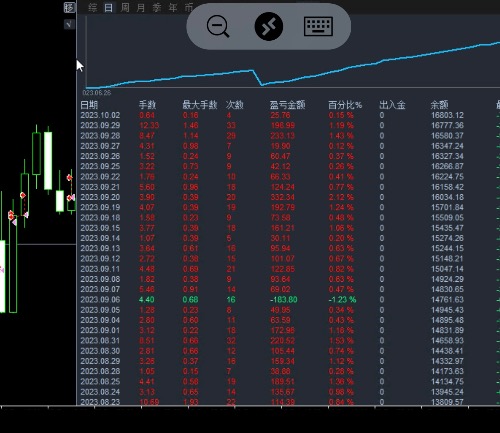This screenshot has width=500, height=433.
Task: Switch to the 综 summary tab
Action: (93, 8)
